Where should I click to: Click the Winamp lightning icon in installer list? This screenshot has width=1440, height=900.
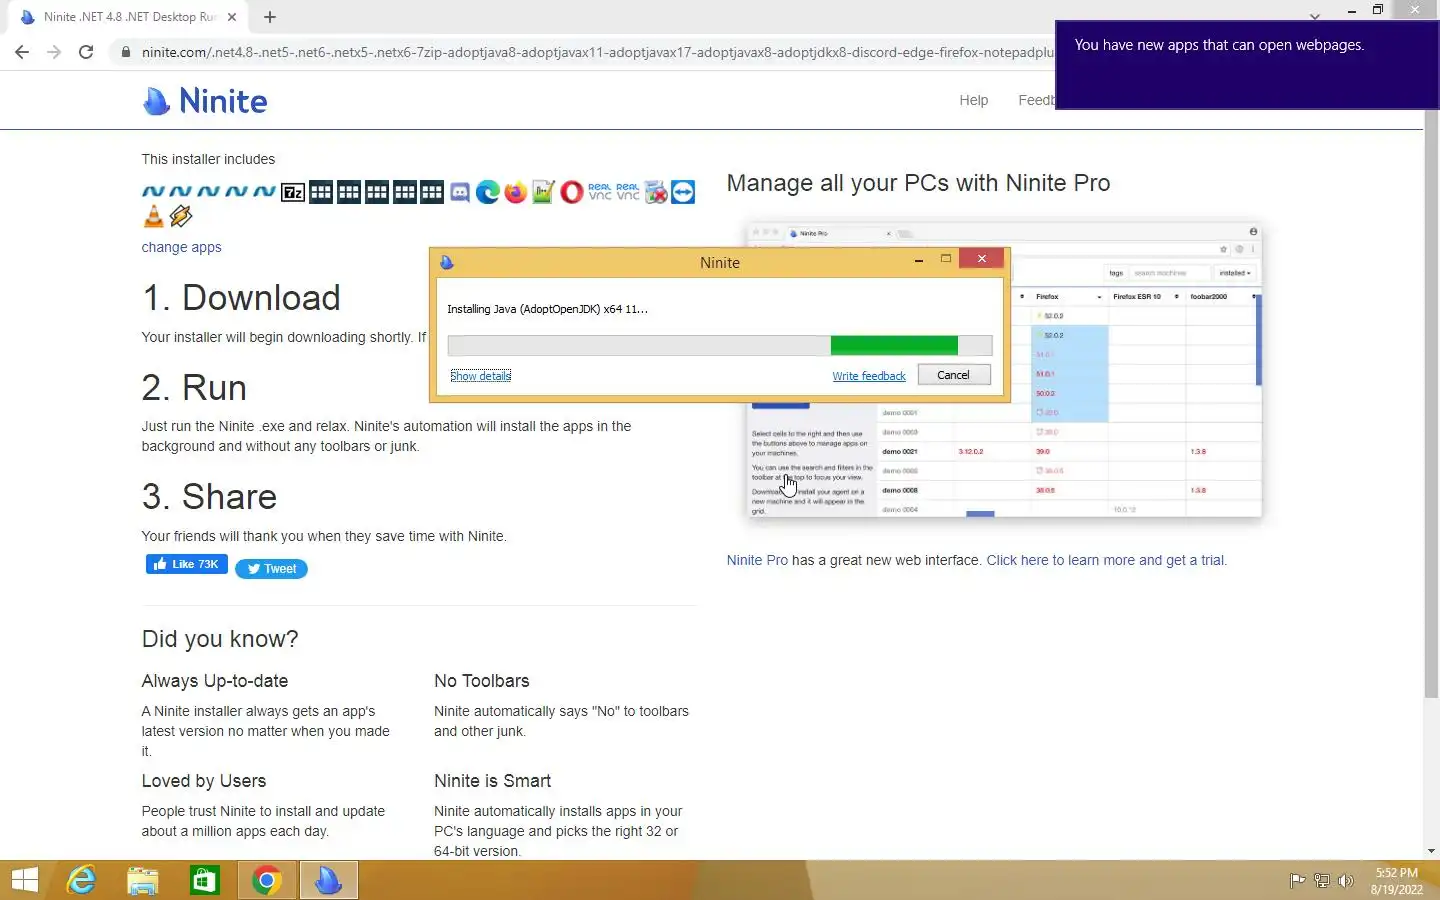(x=181, y=216)
